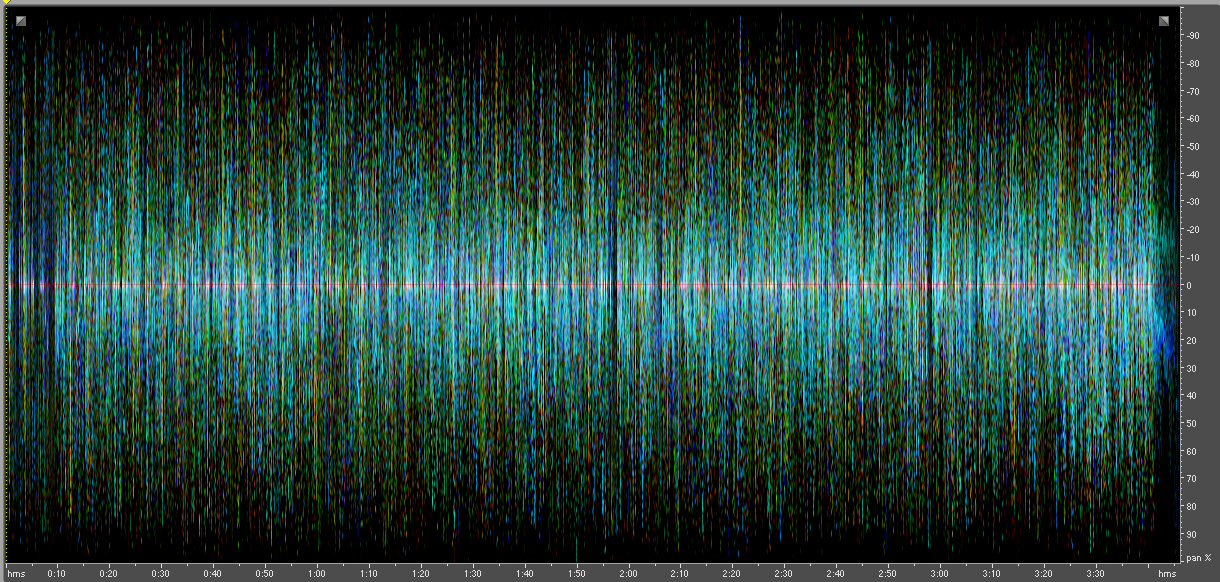Select the positive 80 pan scale label
Image resolution: width=1220 pixels, height=582 pixels.
point(1193,507)
